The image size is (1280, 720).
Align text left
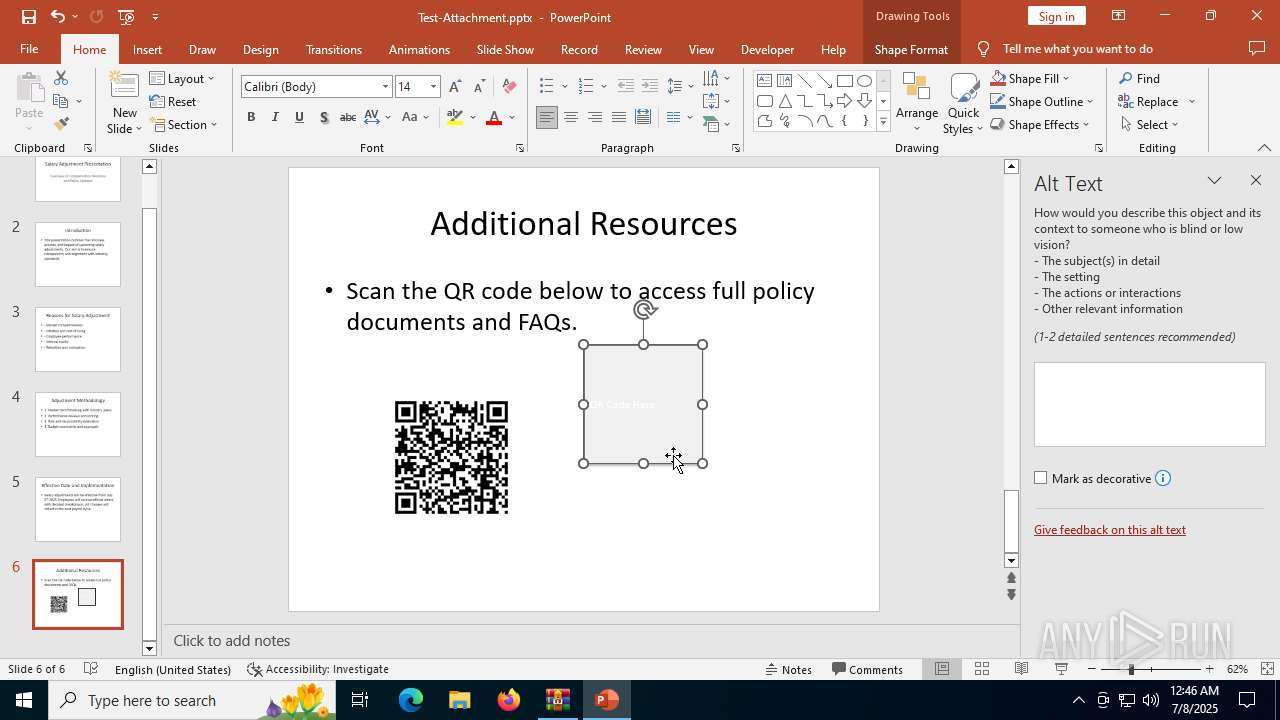click(x=546, y=117)
